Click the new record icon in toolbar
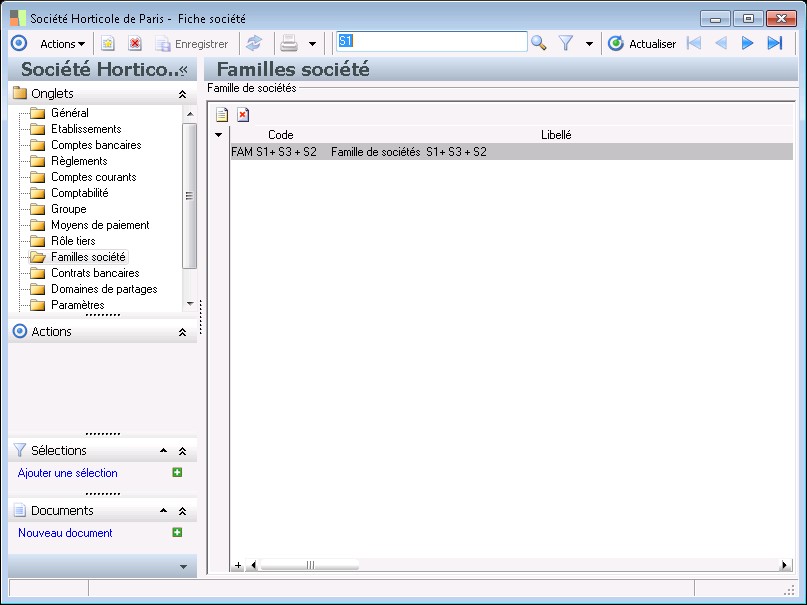This screenshot has height=605, width=807. (x=108, y=43)
